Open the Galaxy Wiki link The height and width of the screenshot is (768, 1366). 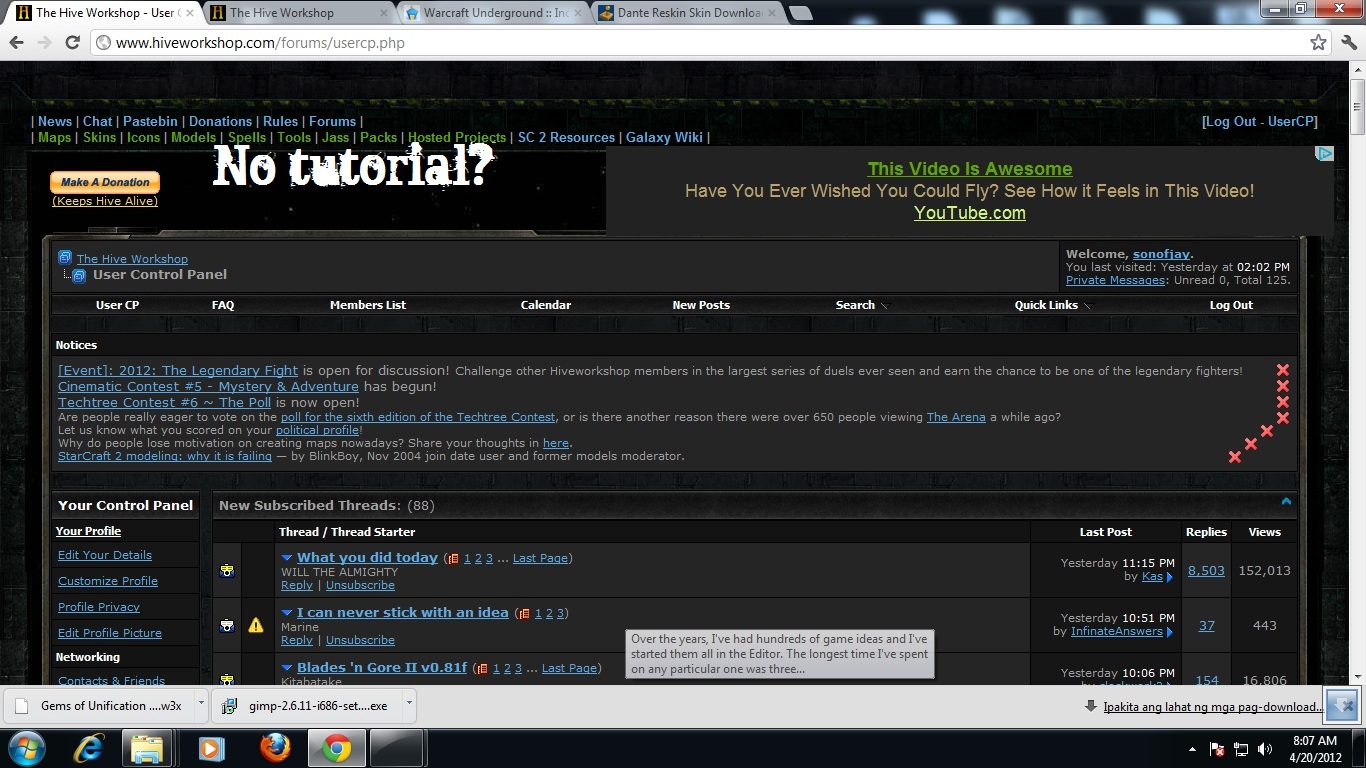tap(664, 137)
